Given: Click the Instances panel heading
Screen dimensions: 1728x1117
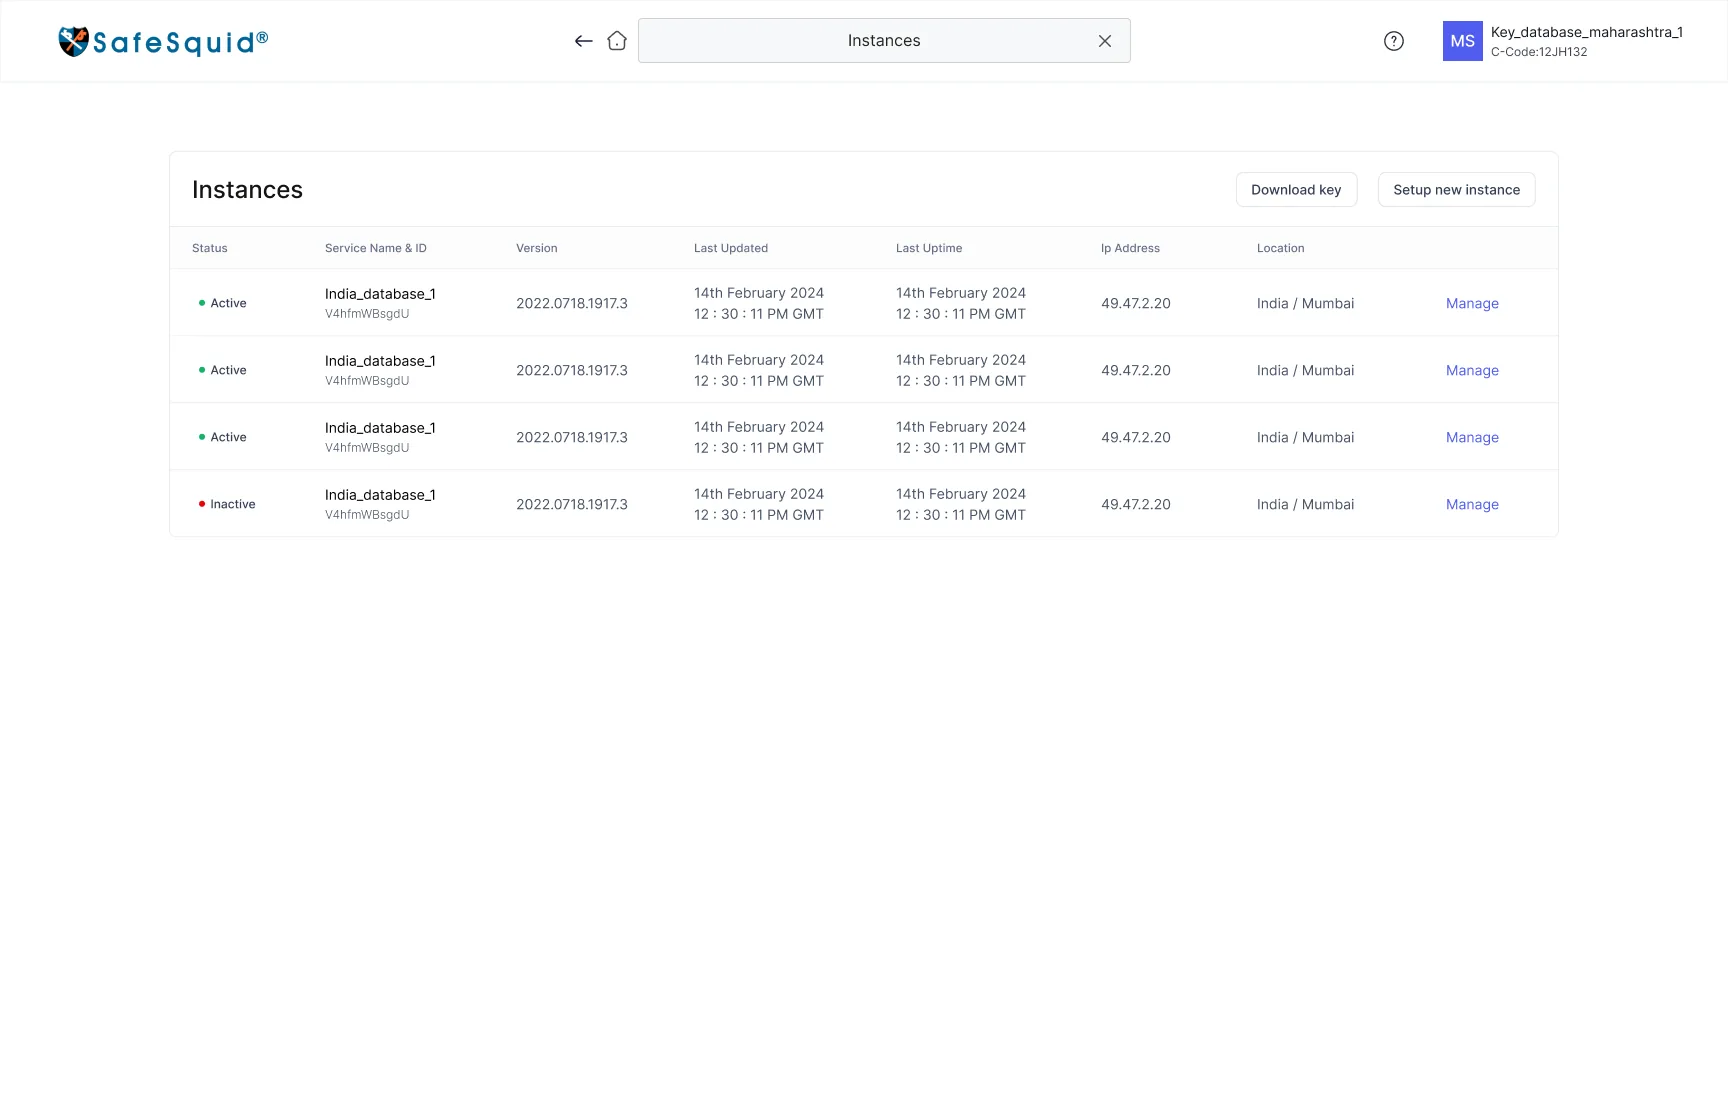Looking at the screenshot, I should (247, 190).
